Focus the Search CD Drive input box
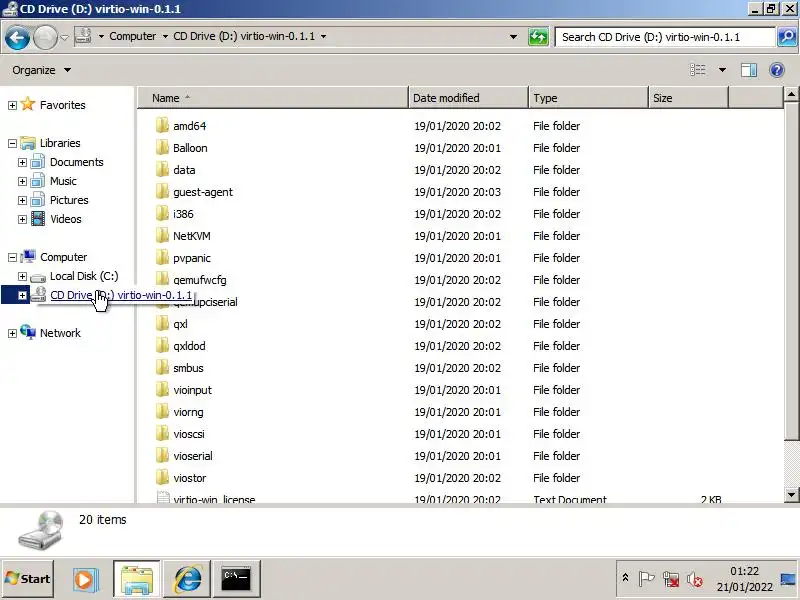The height and width of the screenshot is (600, 800). (x=665, y=37)
